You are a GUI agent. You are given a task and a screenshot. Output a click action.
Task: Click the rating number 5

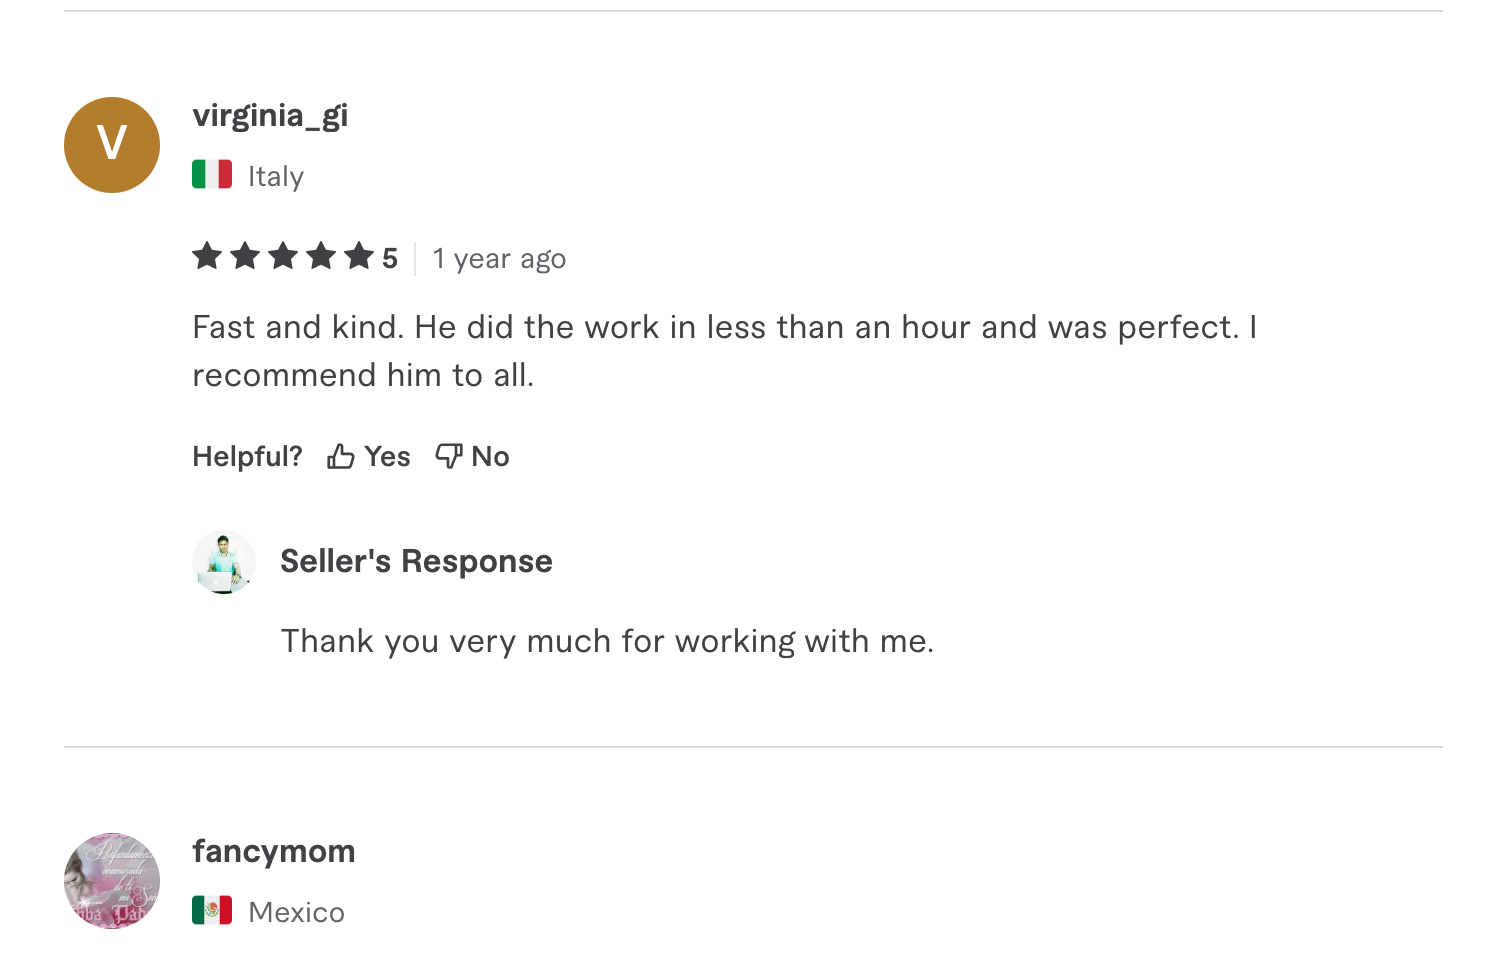tap(390, 259)
